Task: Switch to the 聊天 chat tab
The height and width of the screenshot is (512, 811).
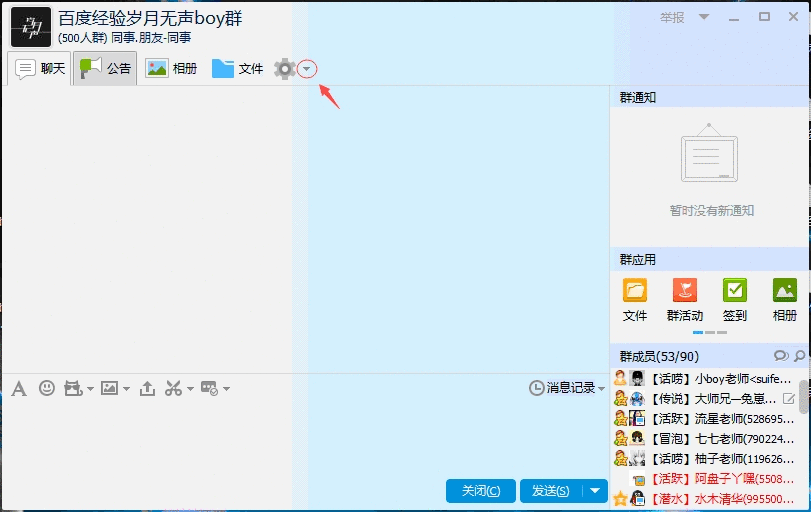Action: point(39,68)
